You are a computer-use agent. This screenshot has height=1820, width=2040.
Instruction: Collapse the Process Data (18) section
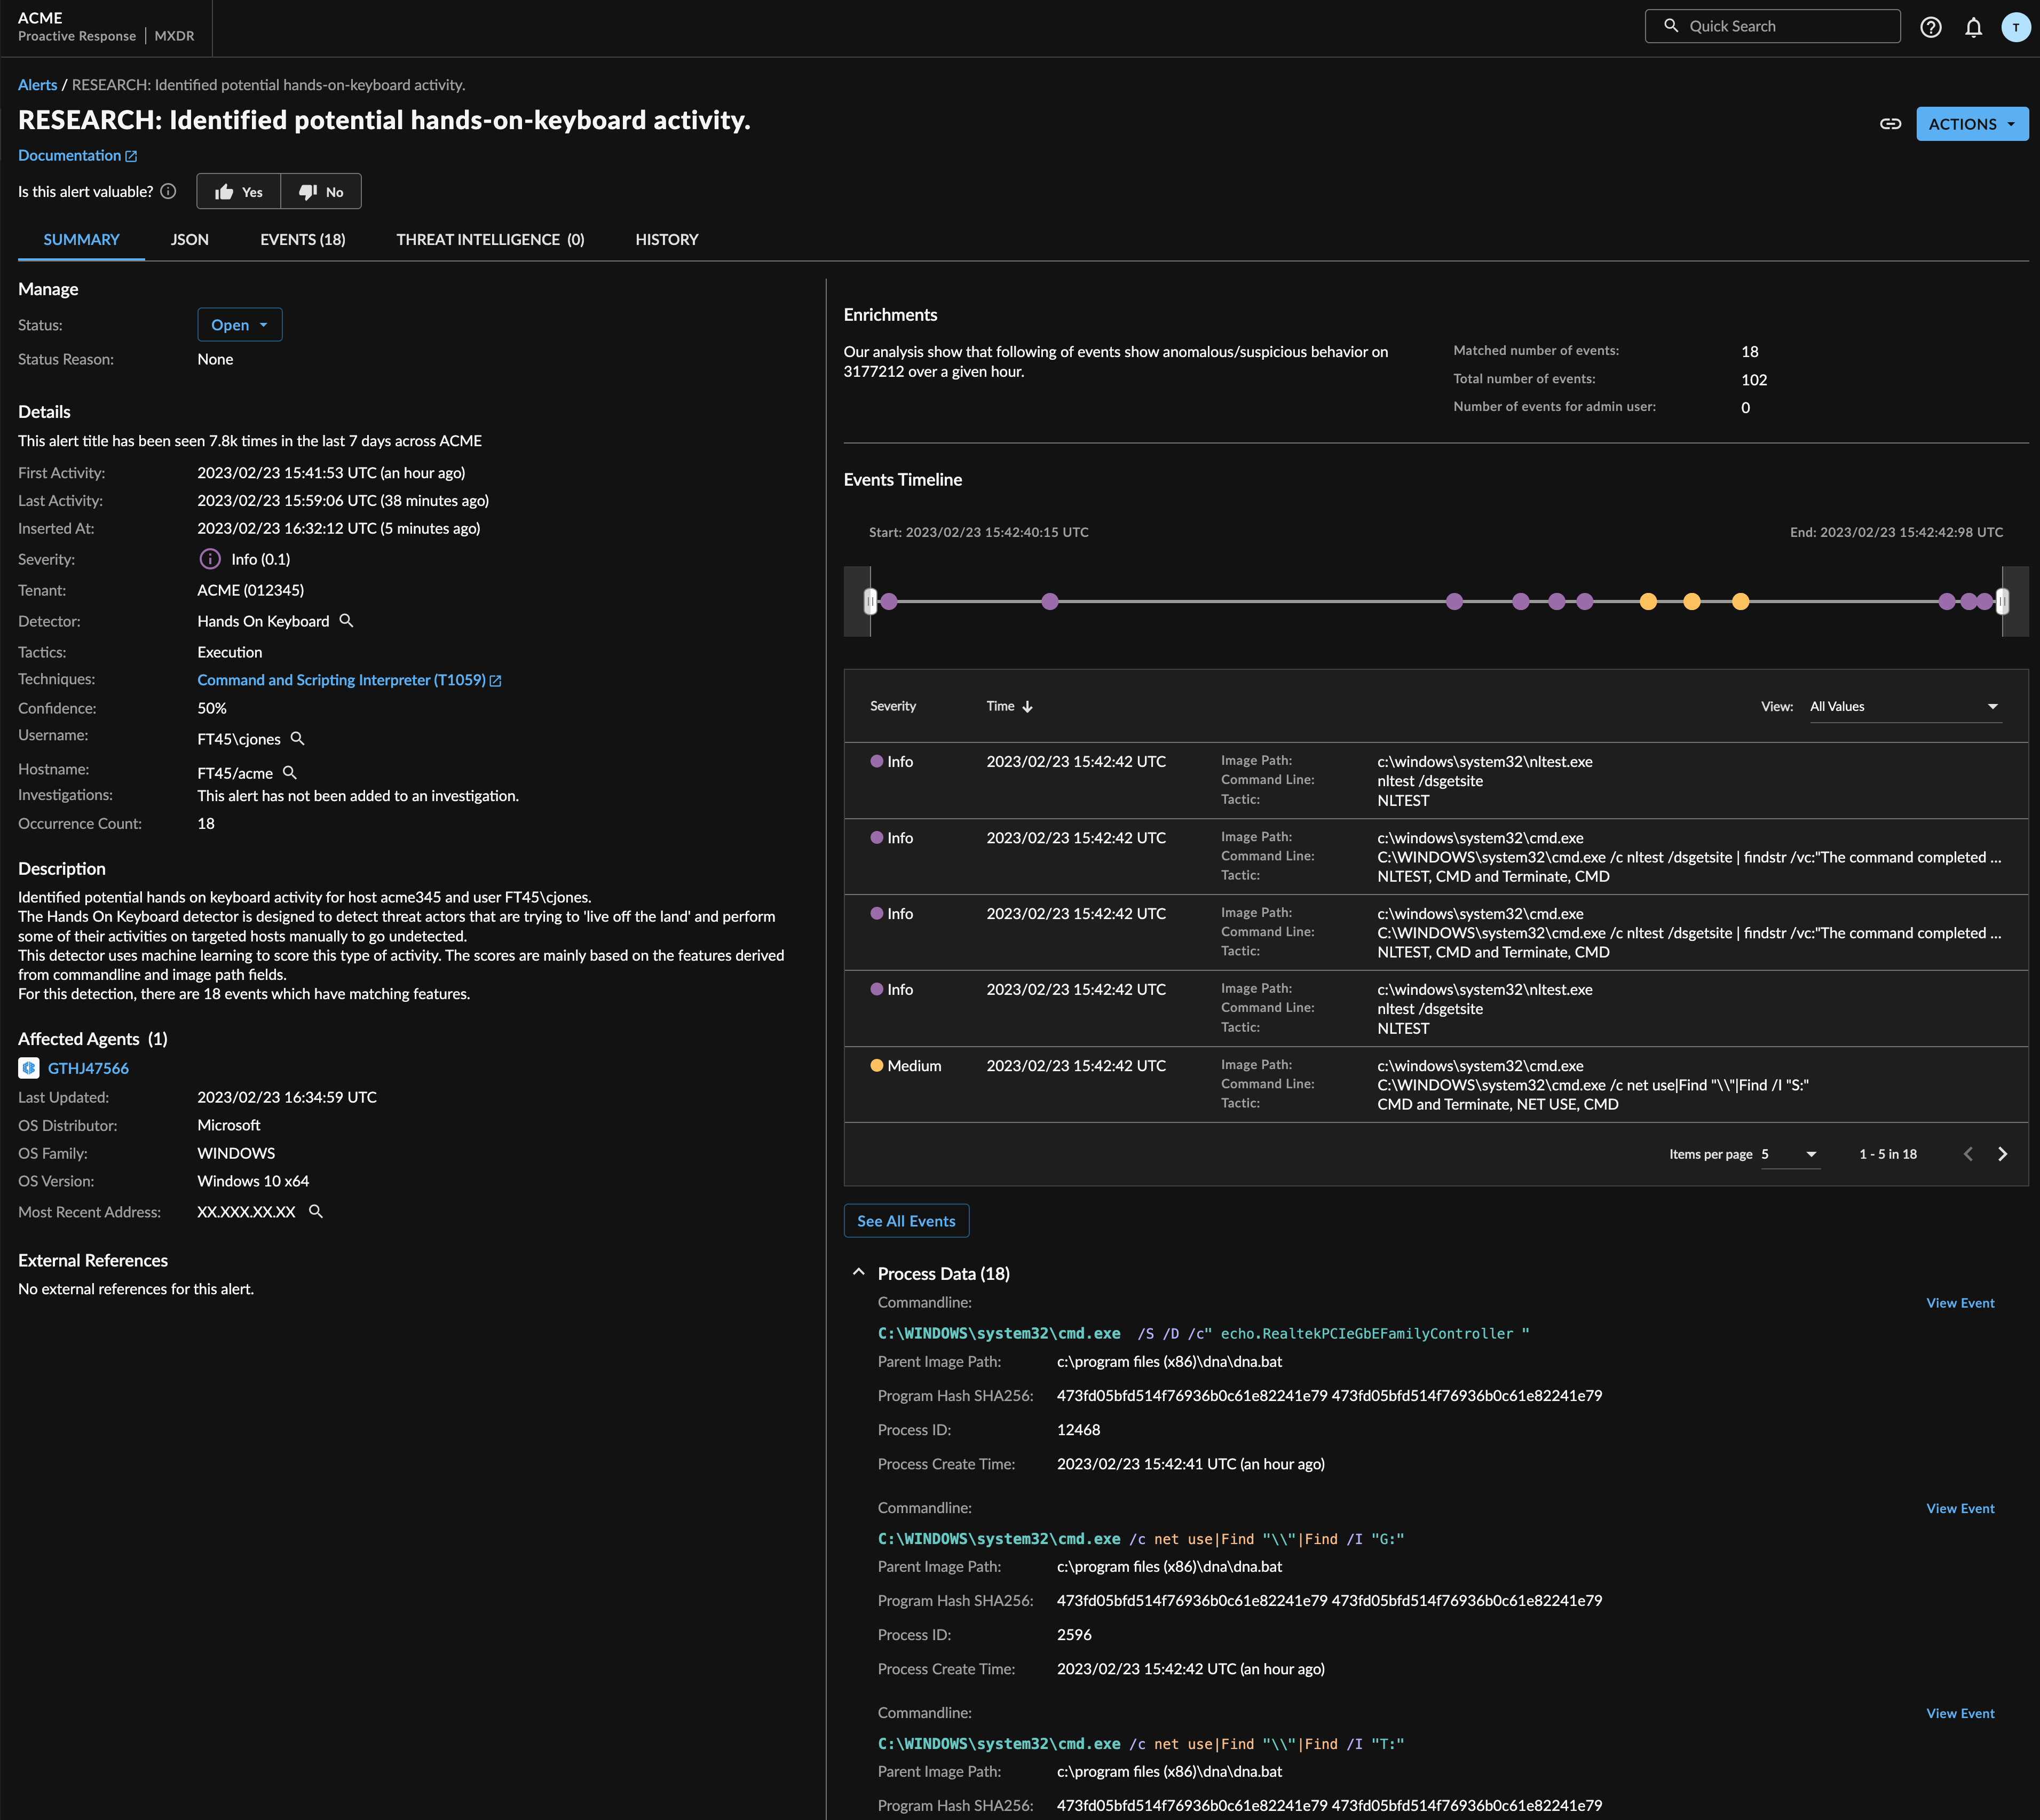(858, 1273)
